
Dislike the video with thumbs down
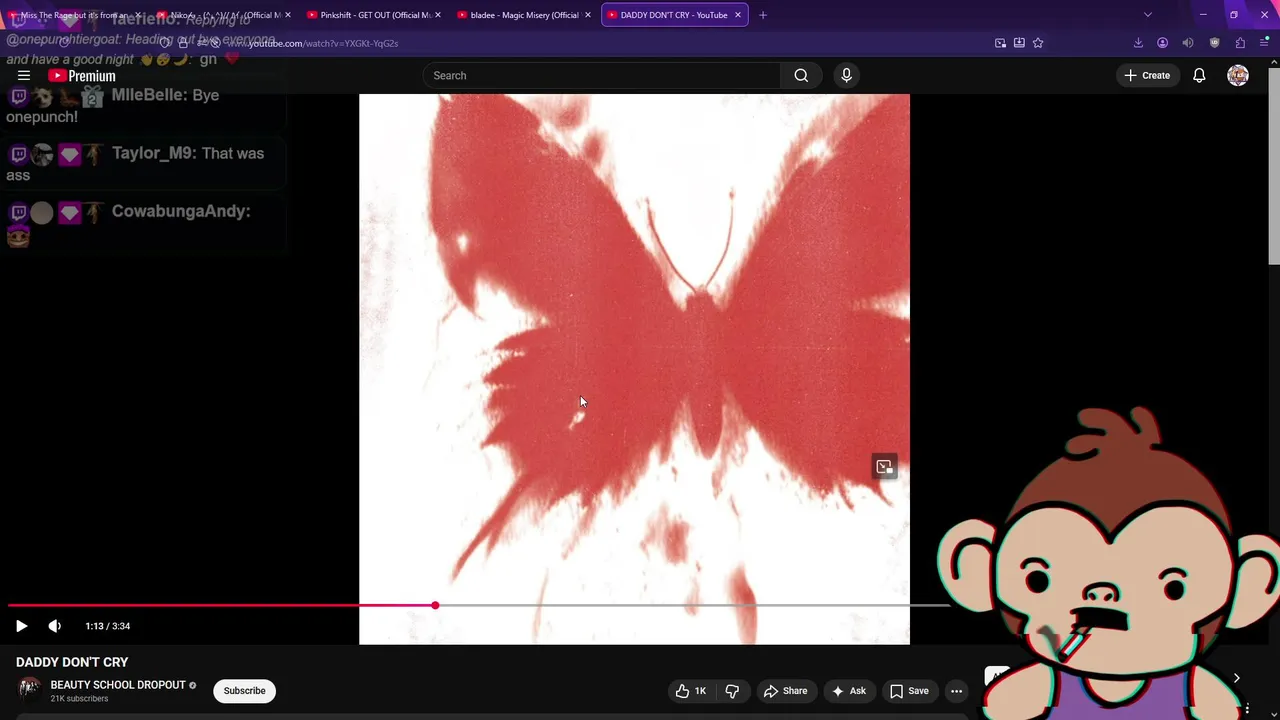point(732,691)
